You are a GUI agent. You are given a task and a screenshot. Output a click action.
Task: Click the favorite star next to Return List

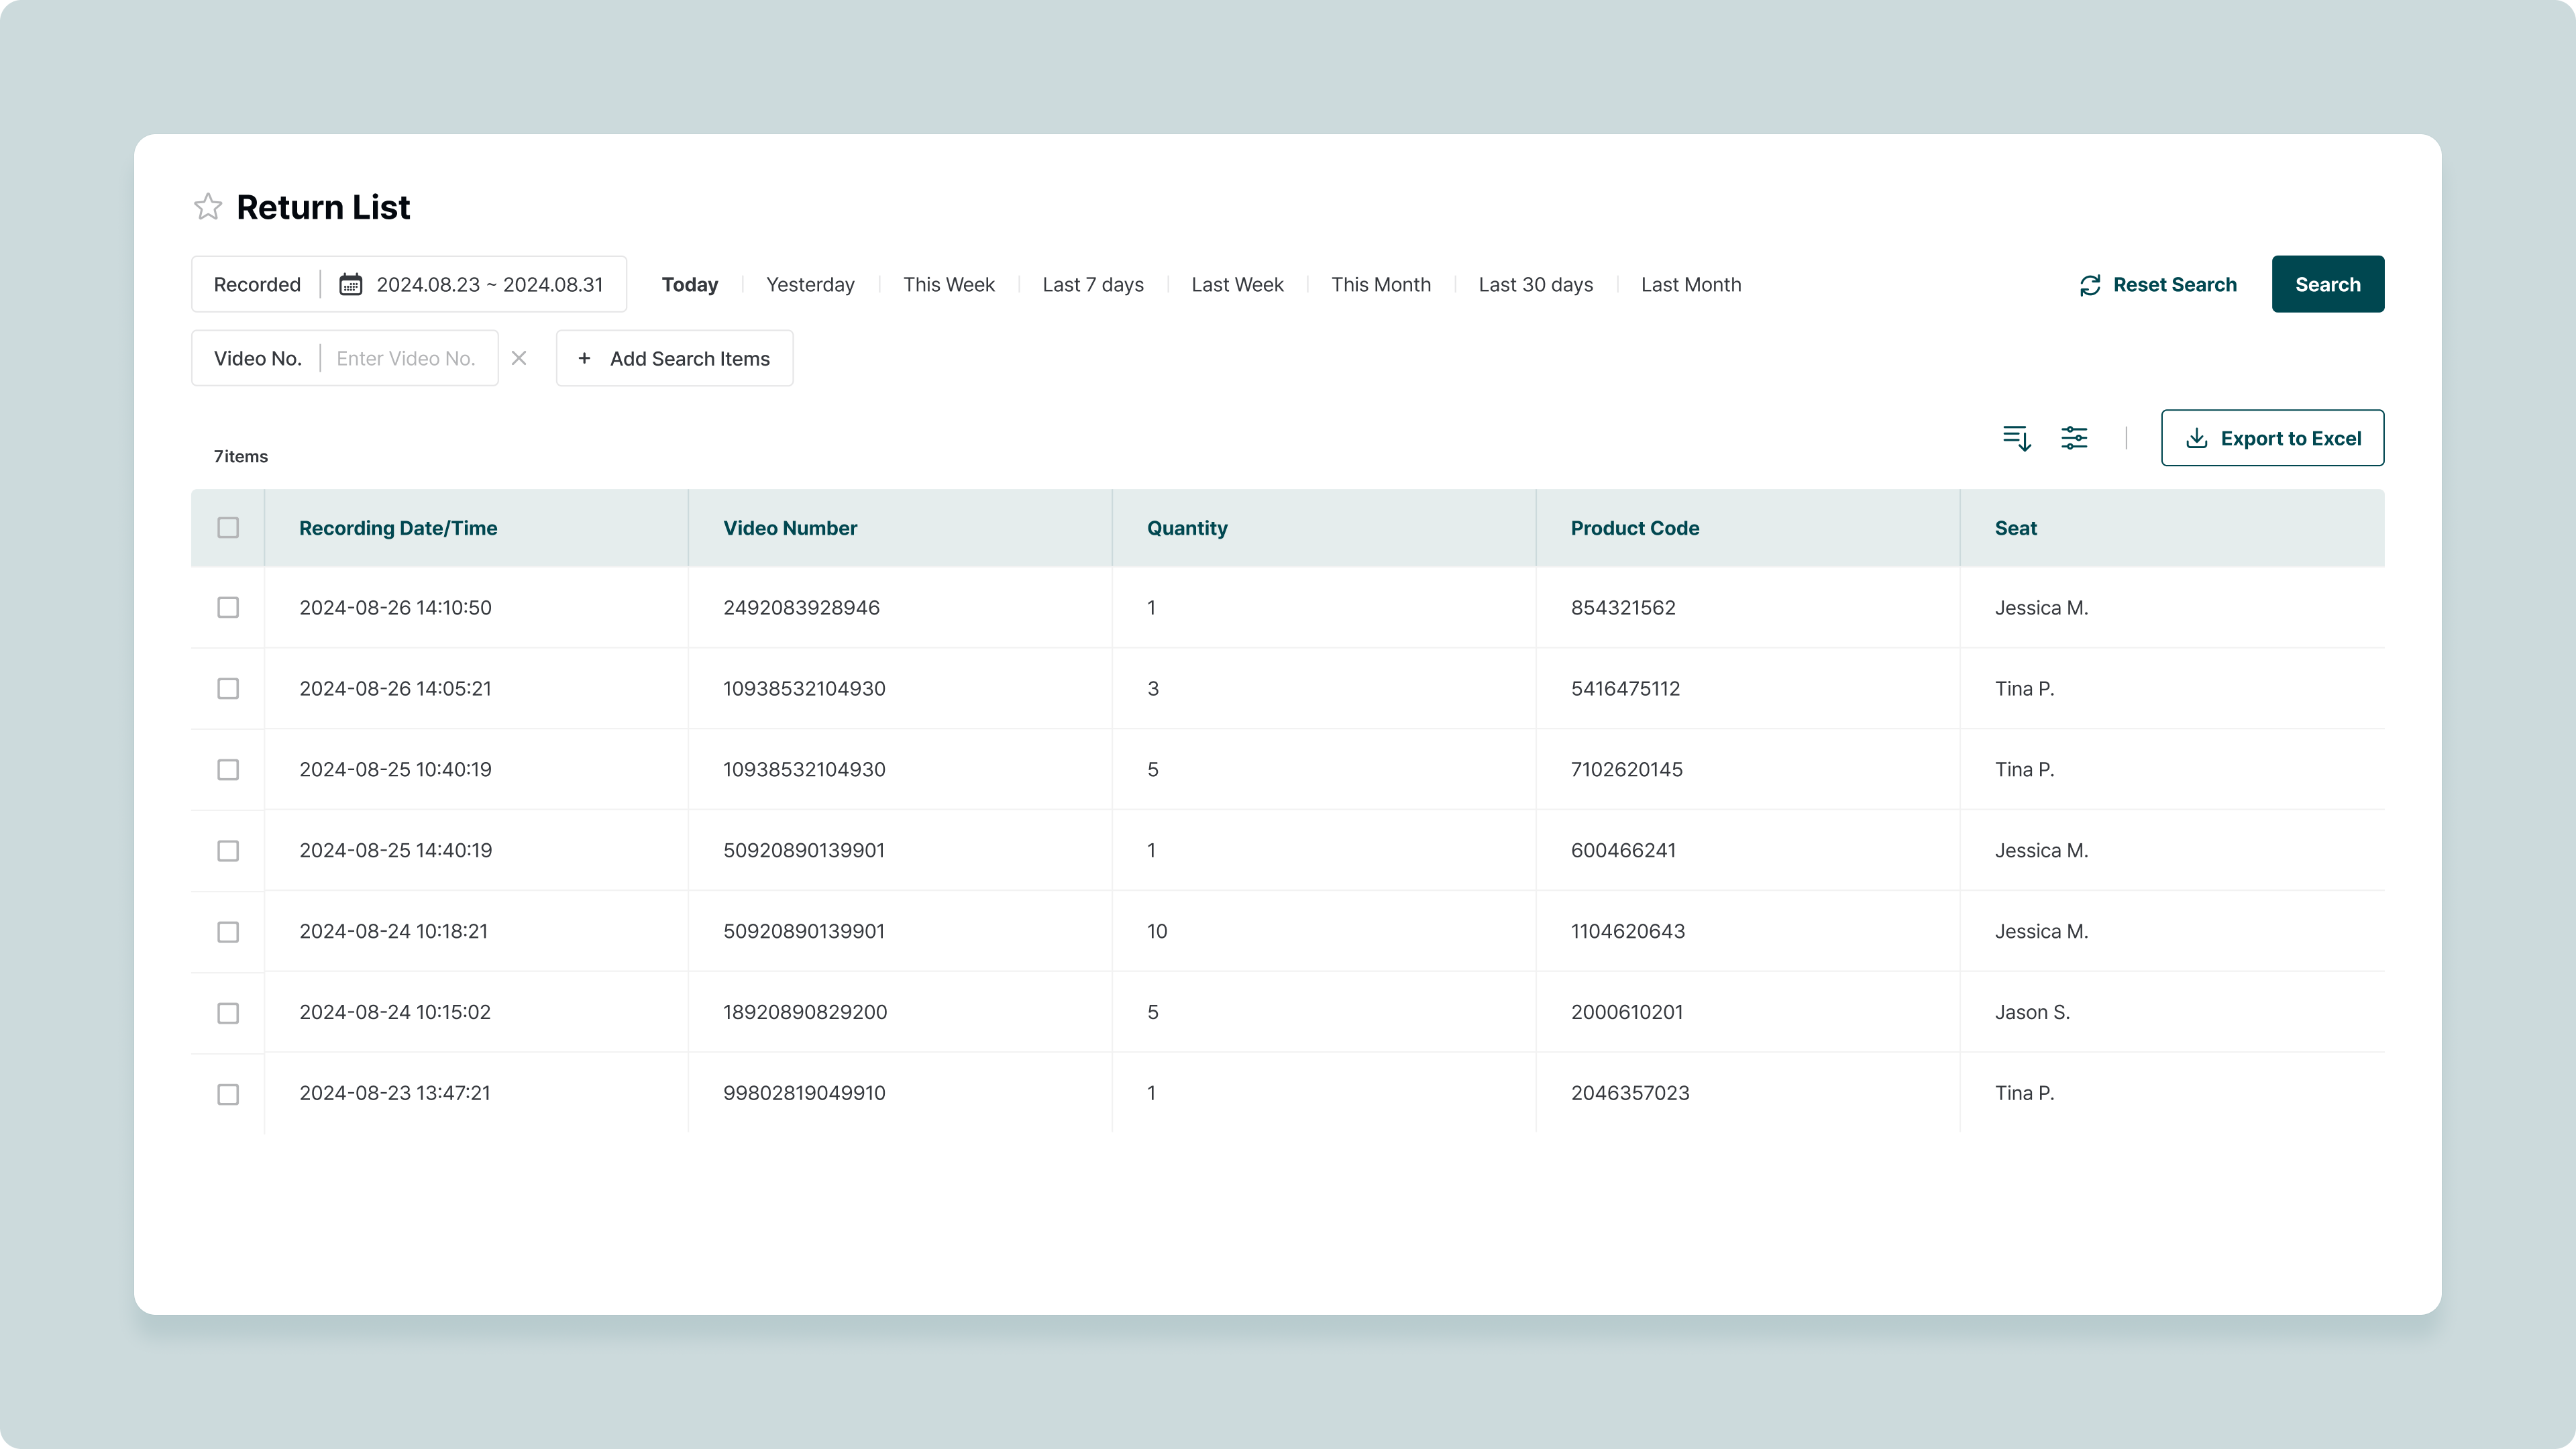point(208,207)
